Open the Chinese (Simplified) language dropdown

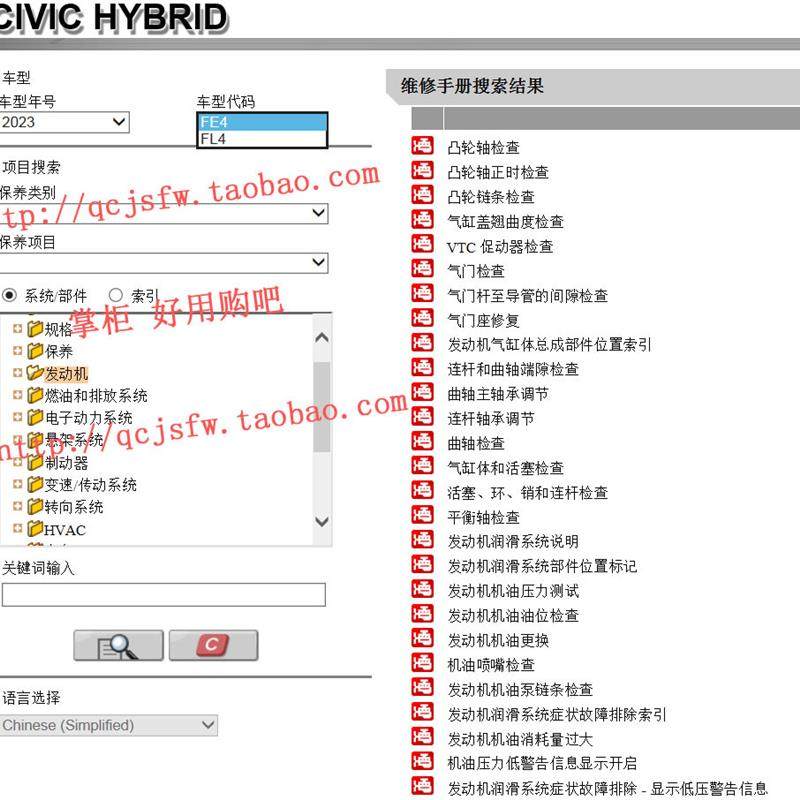[206, 724]
